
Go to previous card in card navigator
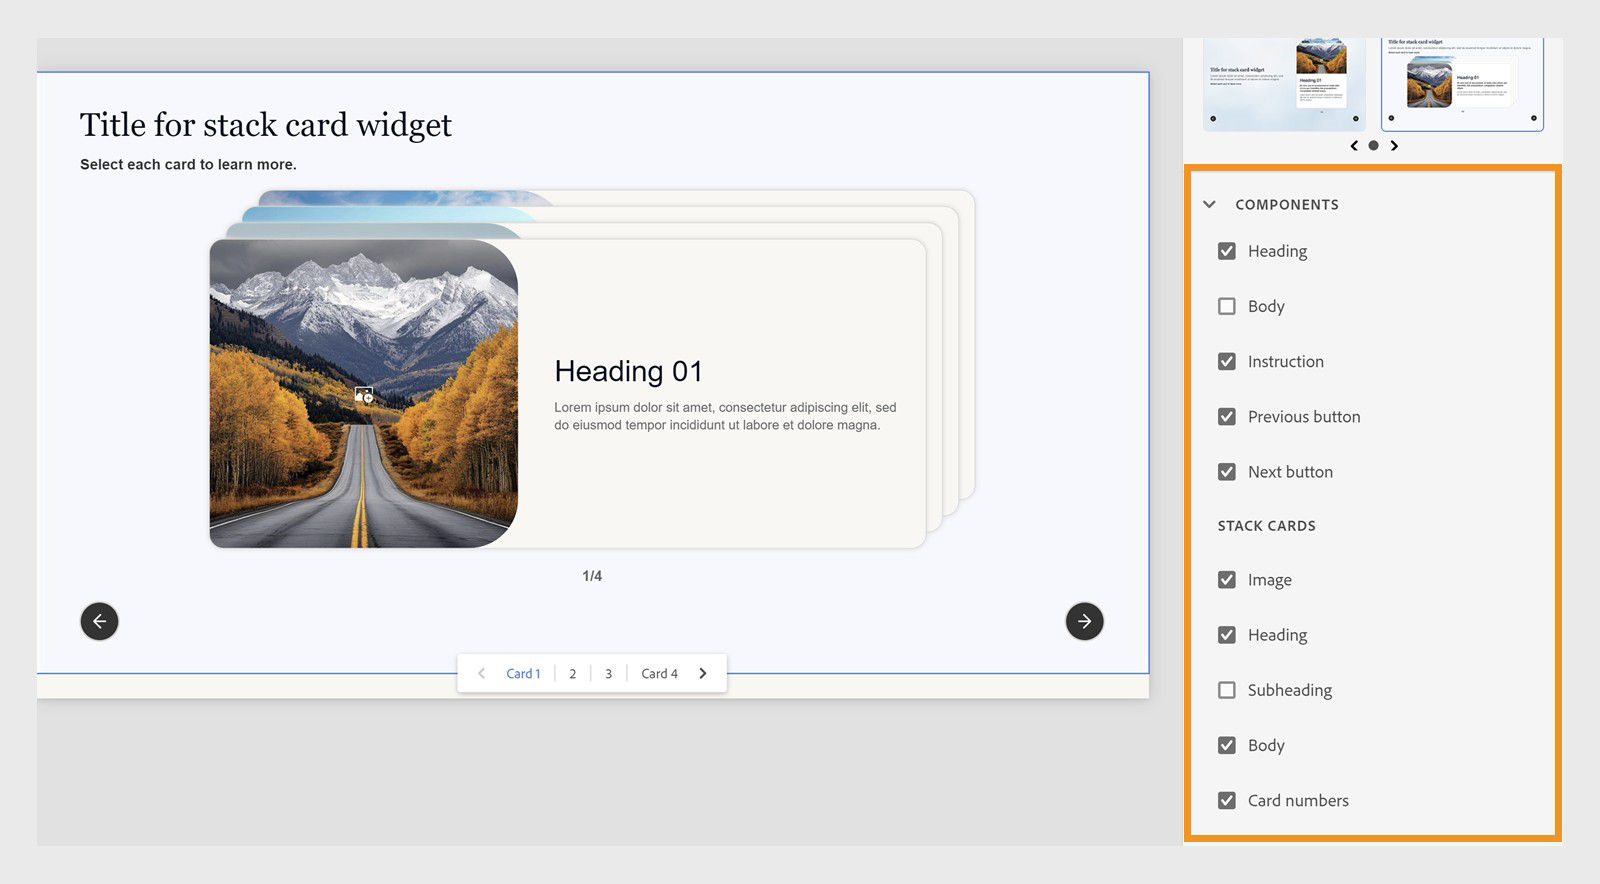point(481,673)
